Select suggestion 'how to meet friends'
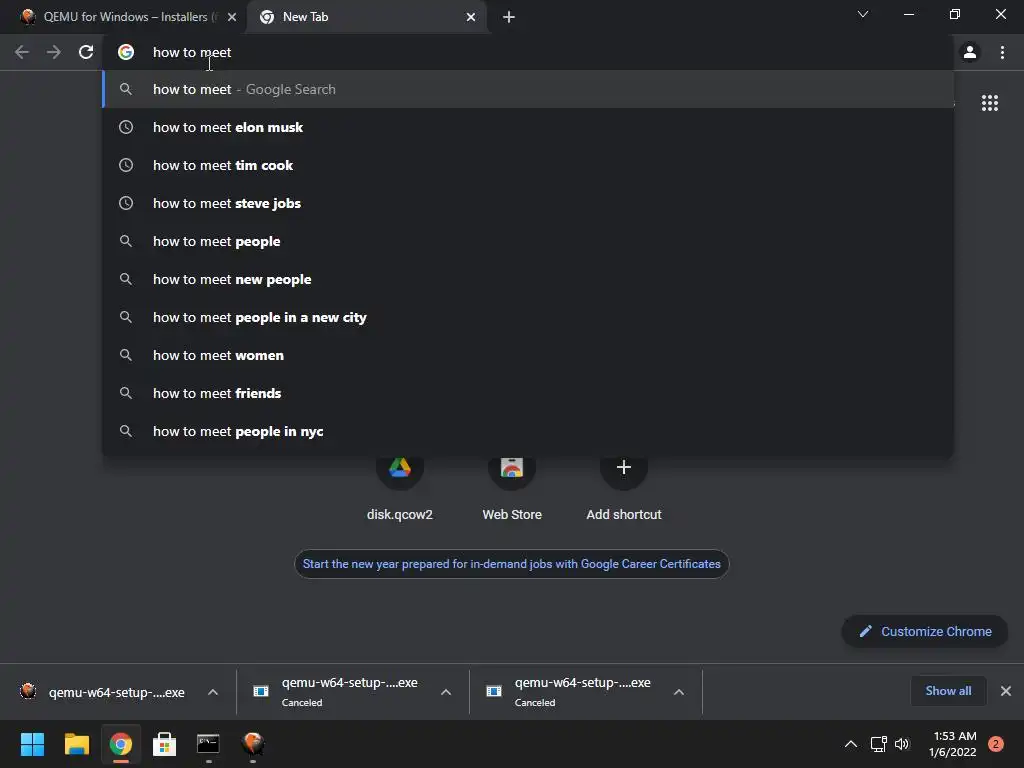 point(528,393)
